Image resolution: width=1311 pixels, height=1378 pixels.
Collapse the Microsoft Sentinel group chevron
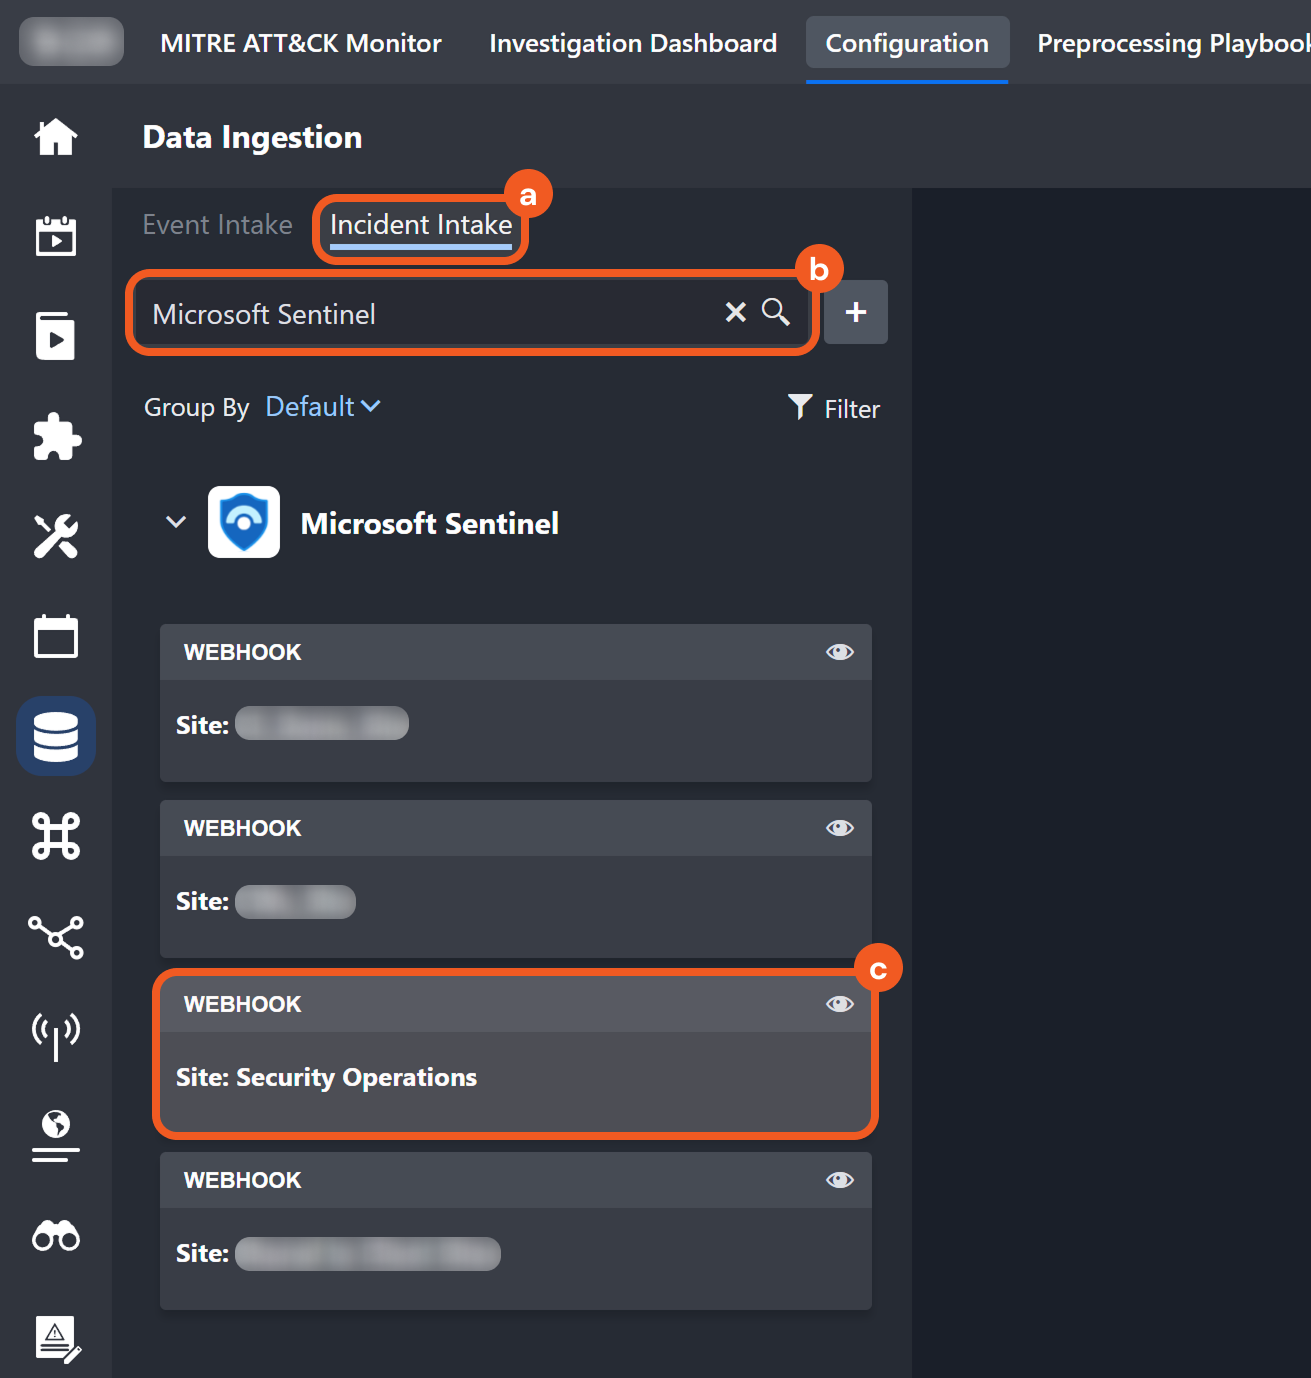coord(176,522)
